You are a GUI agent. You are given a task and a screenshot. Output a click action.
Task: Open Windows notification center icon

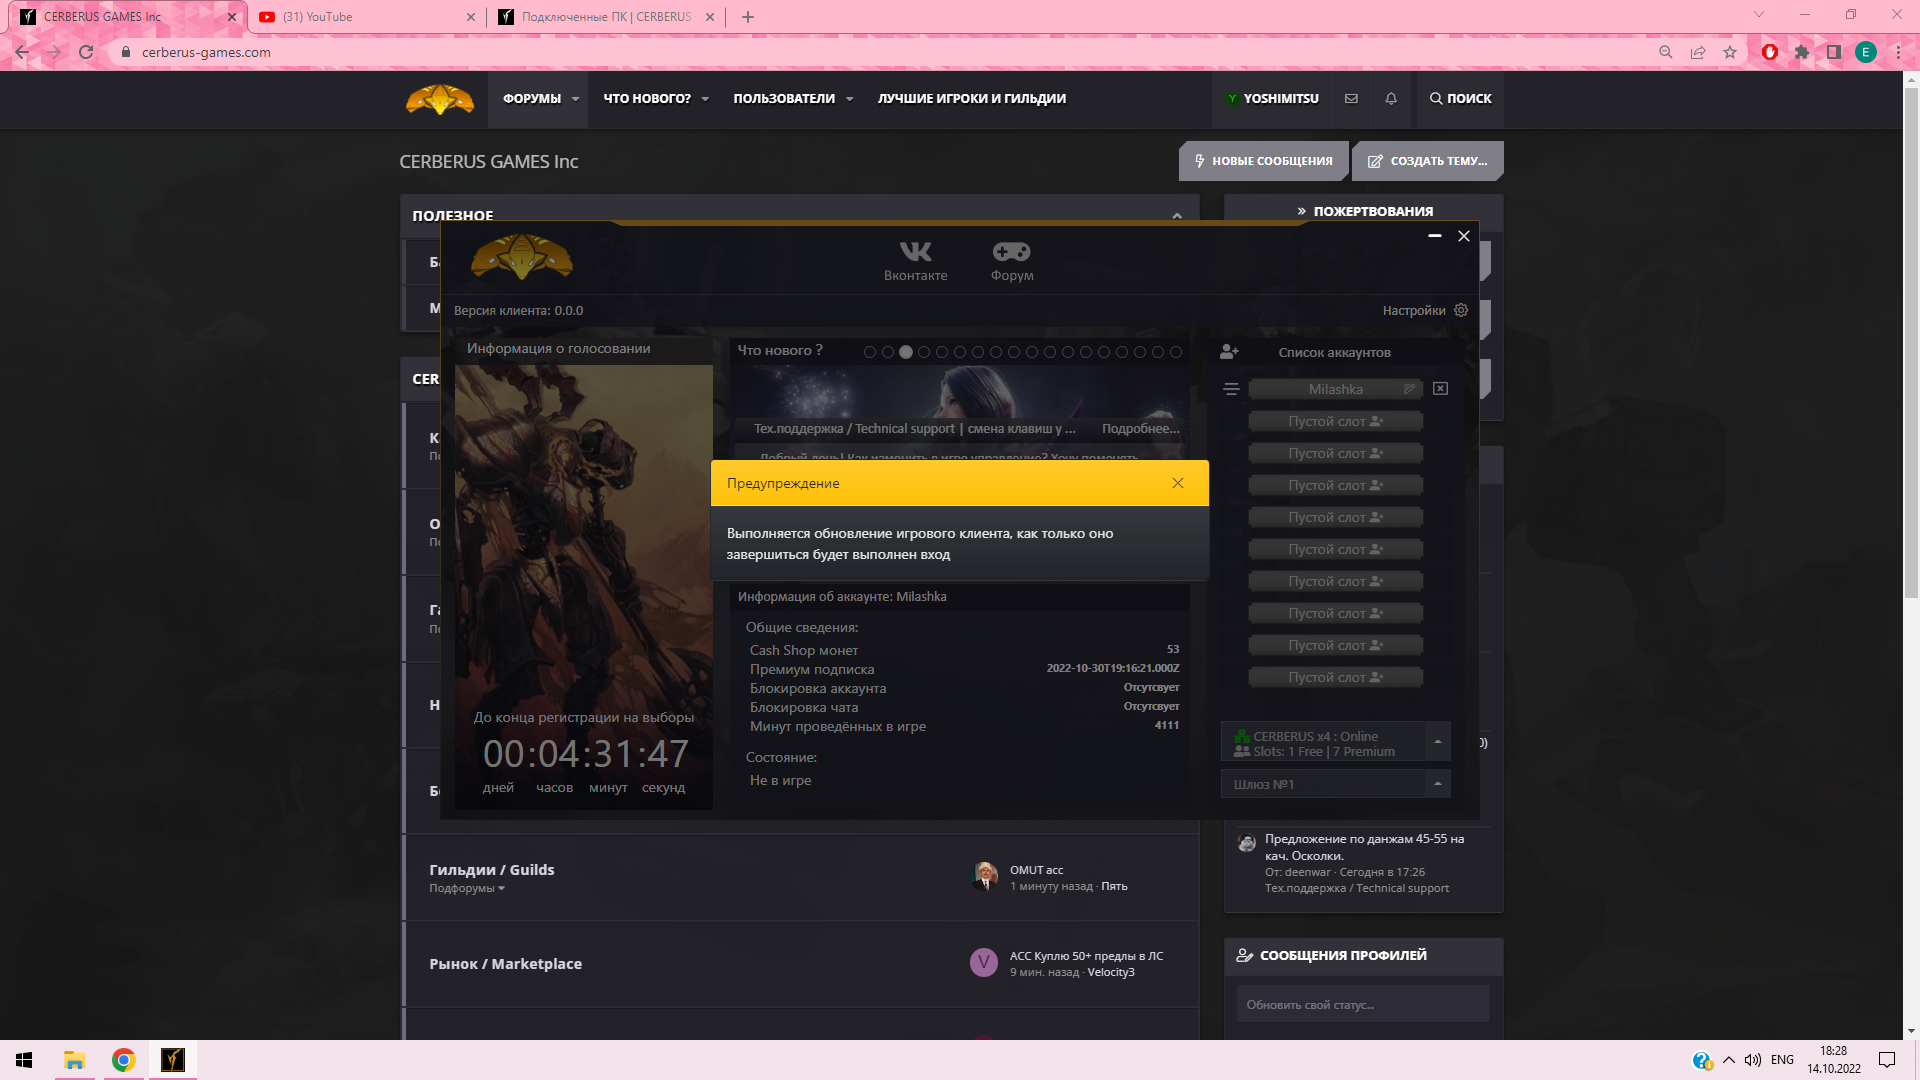click(1887, 1060)
